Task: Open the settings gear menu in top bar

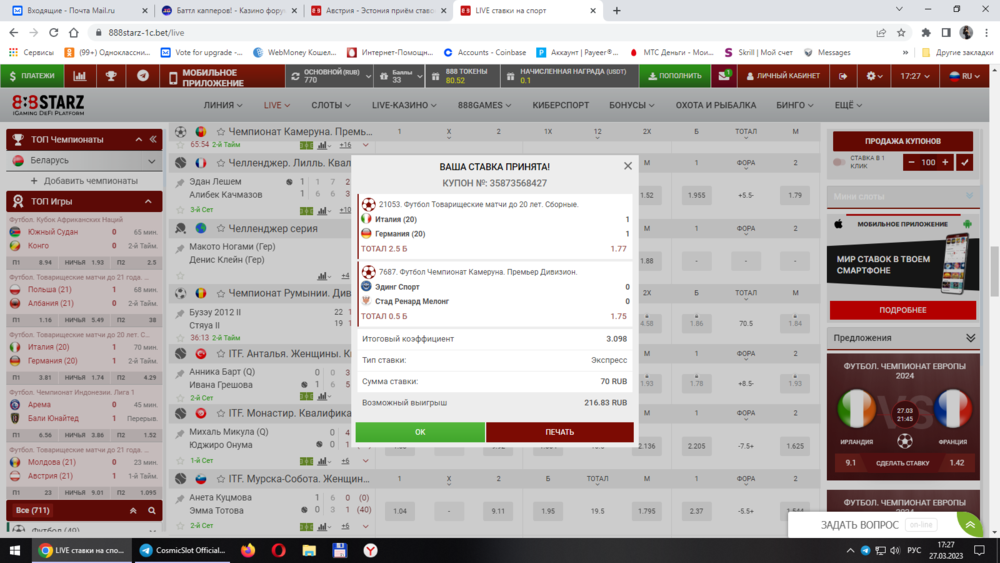Action: (874, 76)
